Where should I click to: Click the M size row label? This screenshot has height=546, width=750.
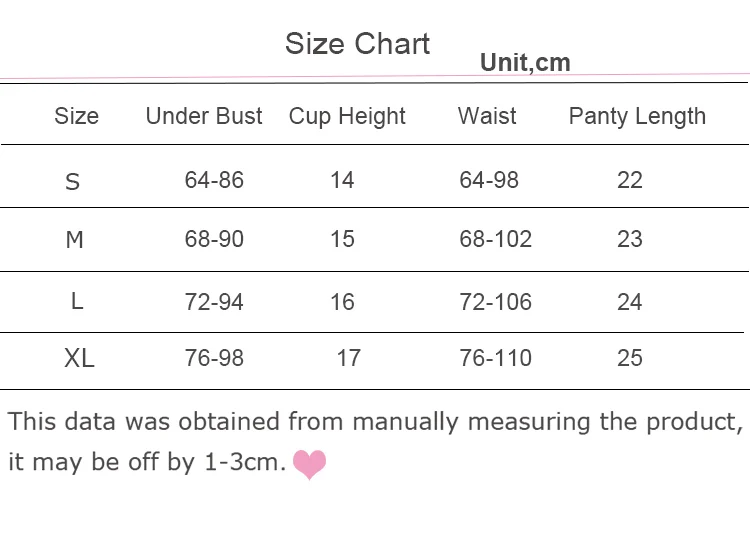coord(75,240)
